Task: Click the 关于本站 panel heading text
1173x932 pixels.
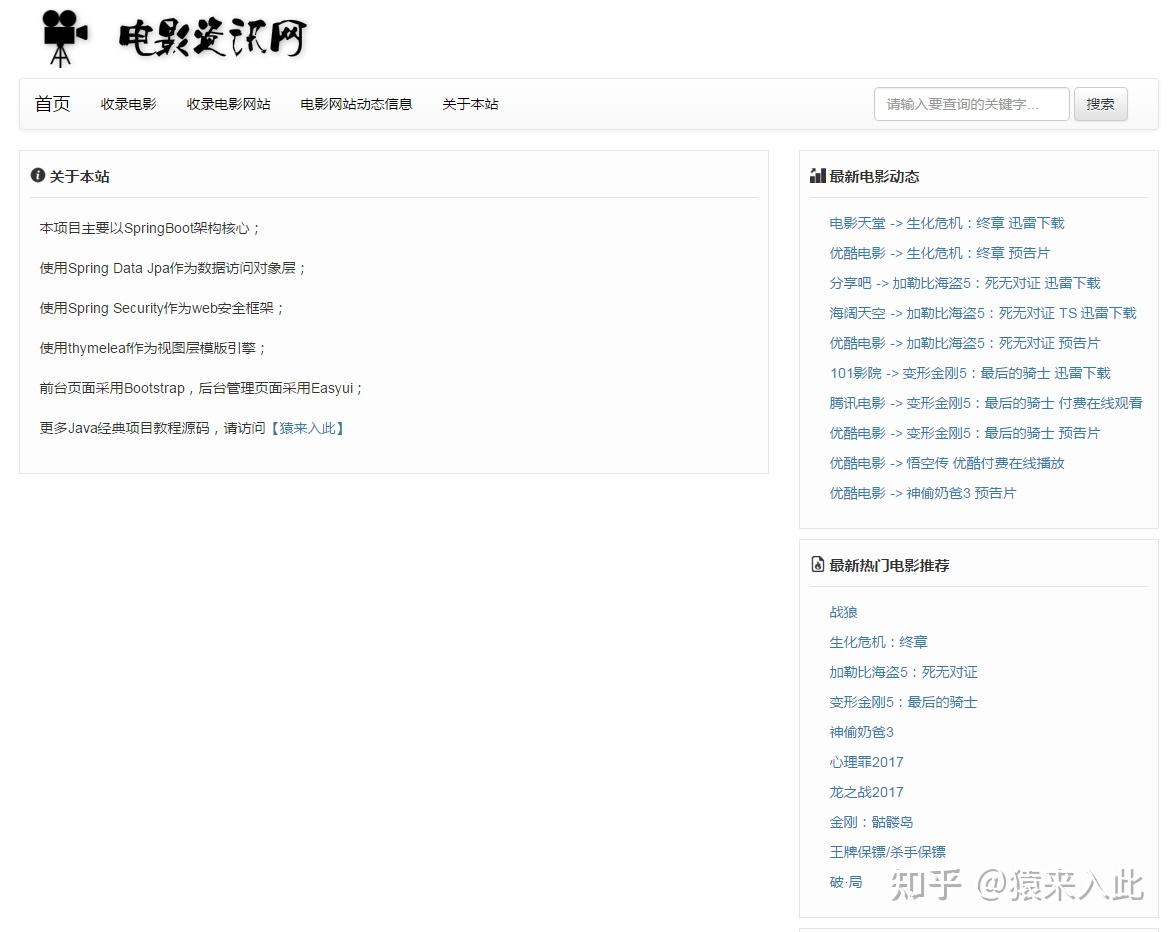Action: click(79, 176)
